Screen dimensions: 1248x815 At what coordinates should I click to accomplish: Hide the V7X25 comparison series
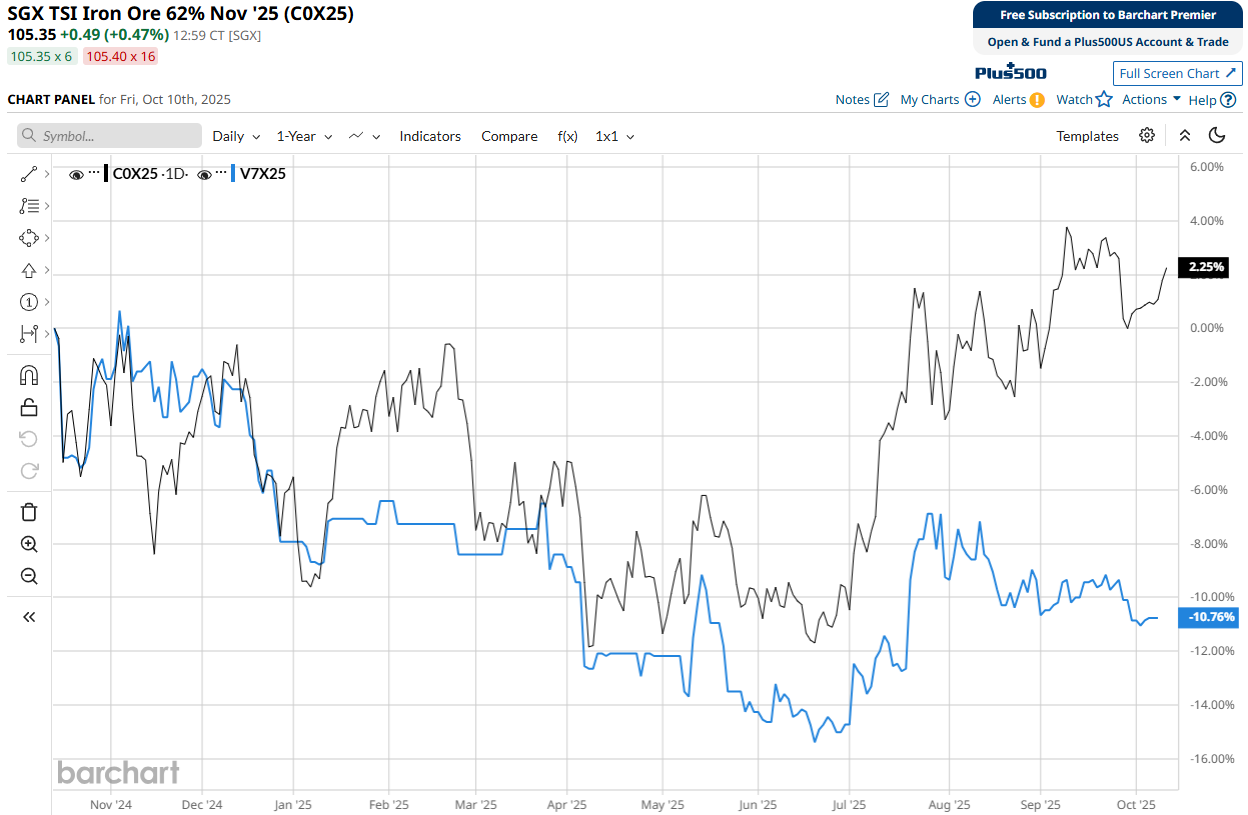(204, 174)
